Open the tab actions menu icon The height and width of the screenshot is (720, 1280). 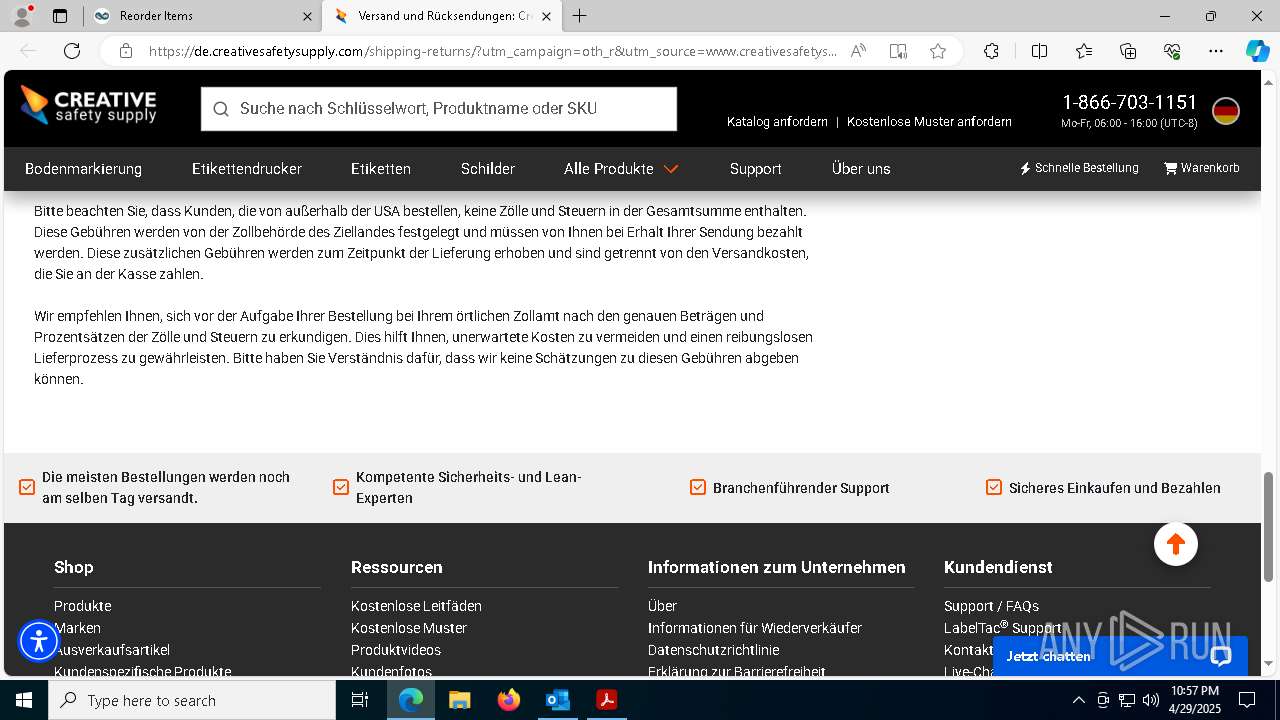pos(60,16)
